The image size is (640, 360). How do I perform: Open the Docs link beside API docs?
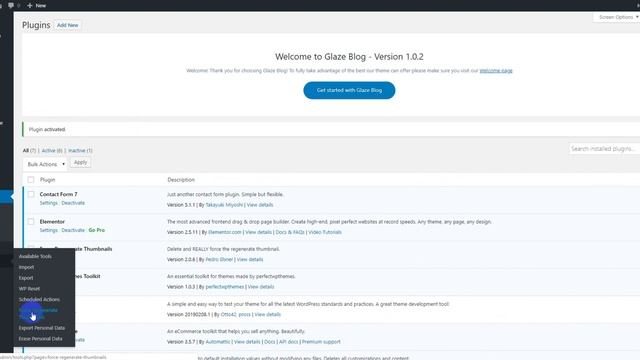click(x=270, y=342)
